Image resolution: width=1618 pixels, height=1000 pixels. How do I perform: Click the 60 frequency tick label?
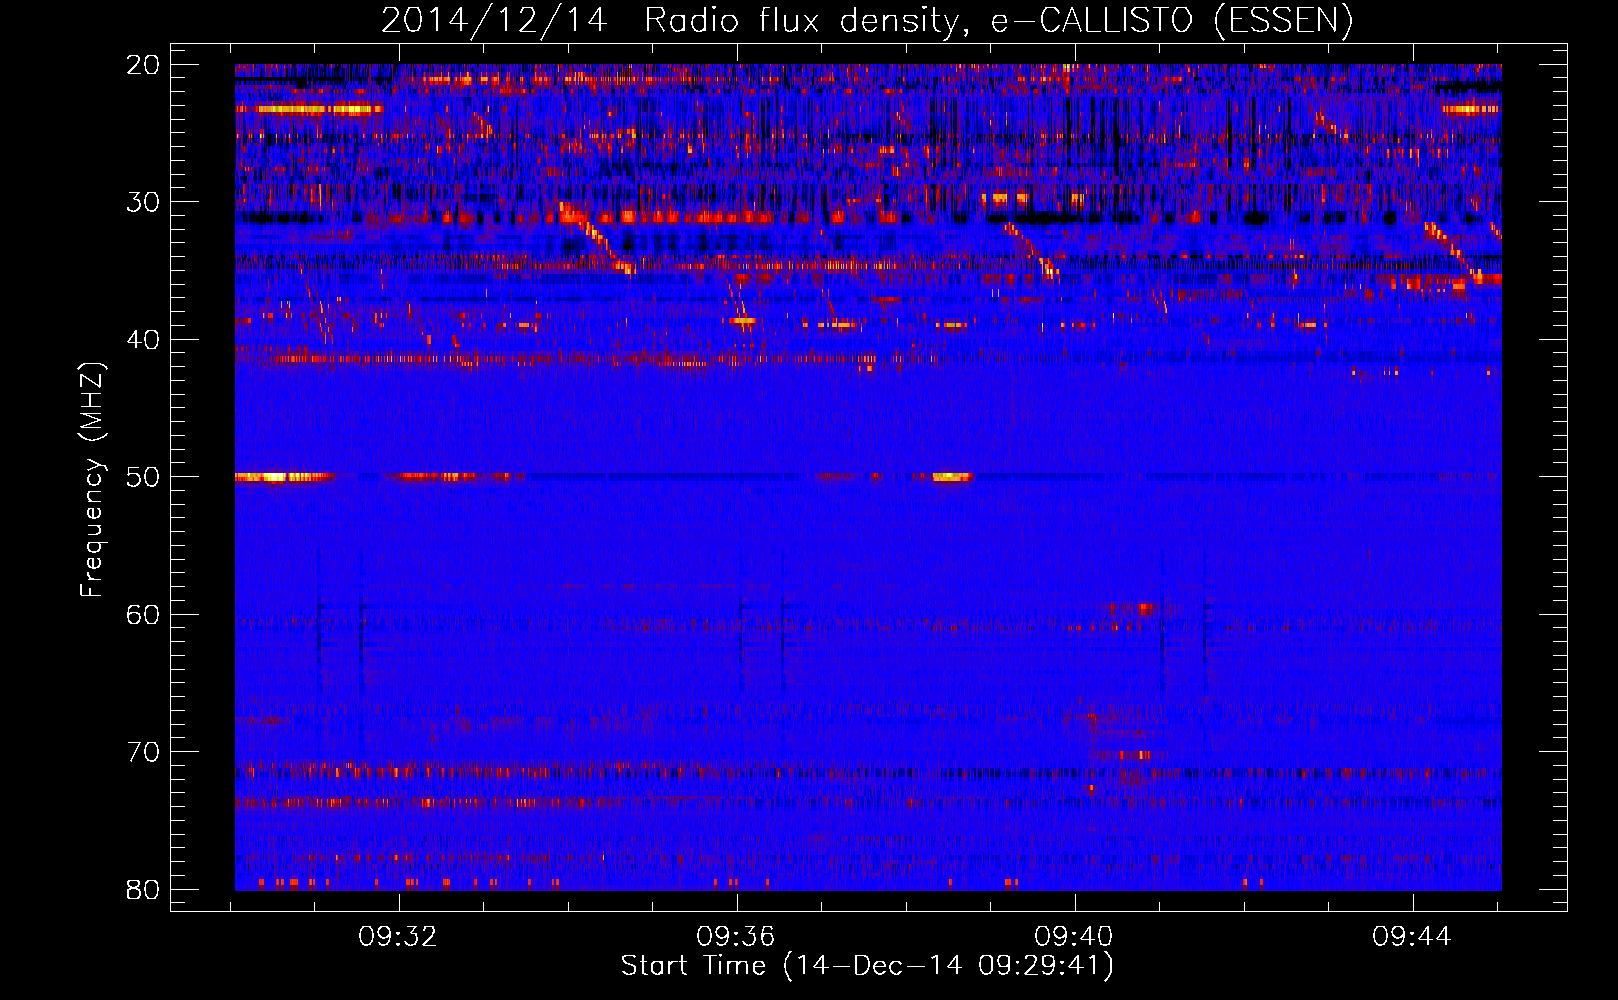[143, 614]
